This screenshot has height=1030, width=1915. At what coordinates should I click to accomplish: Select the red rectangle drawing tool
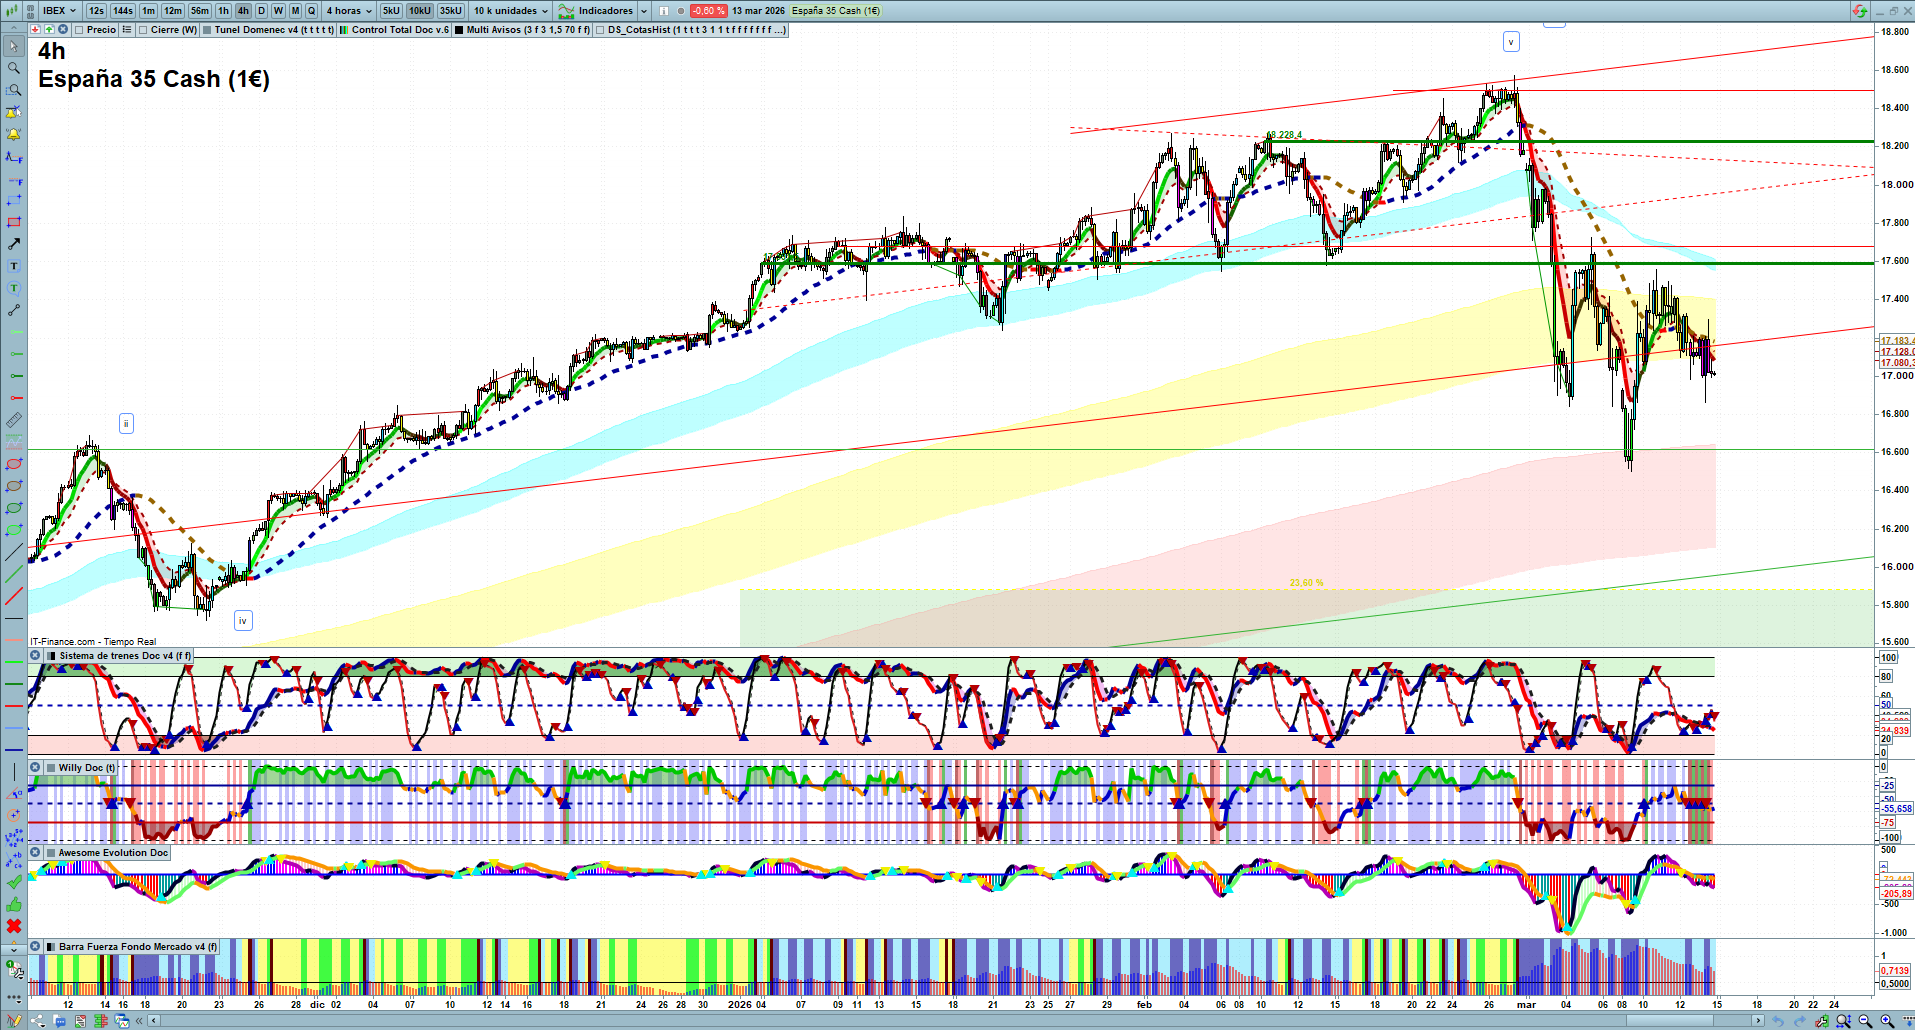coord(14,222)
